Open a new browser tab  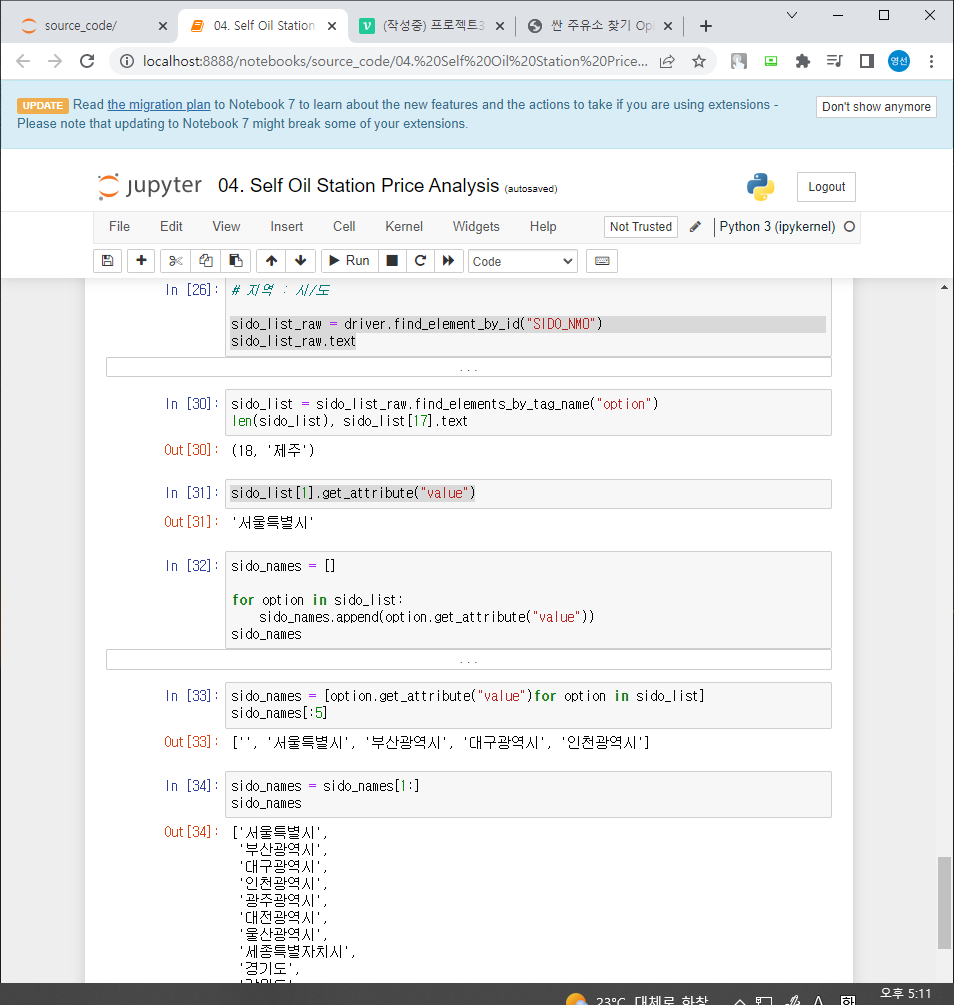coord(706,26)
